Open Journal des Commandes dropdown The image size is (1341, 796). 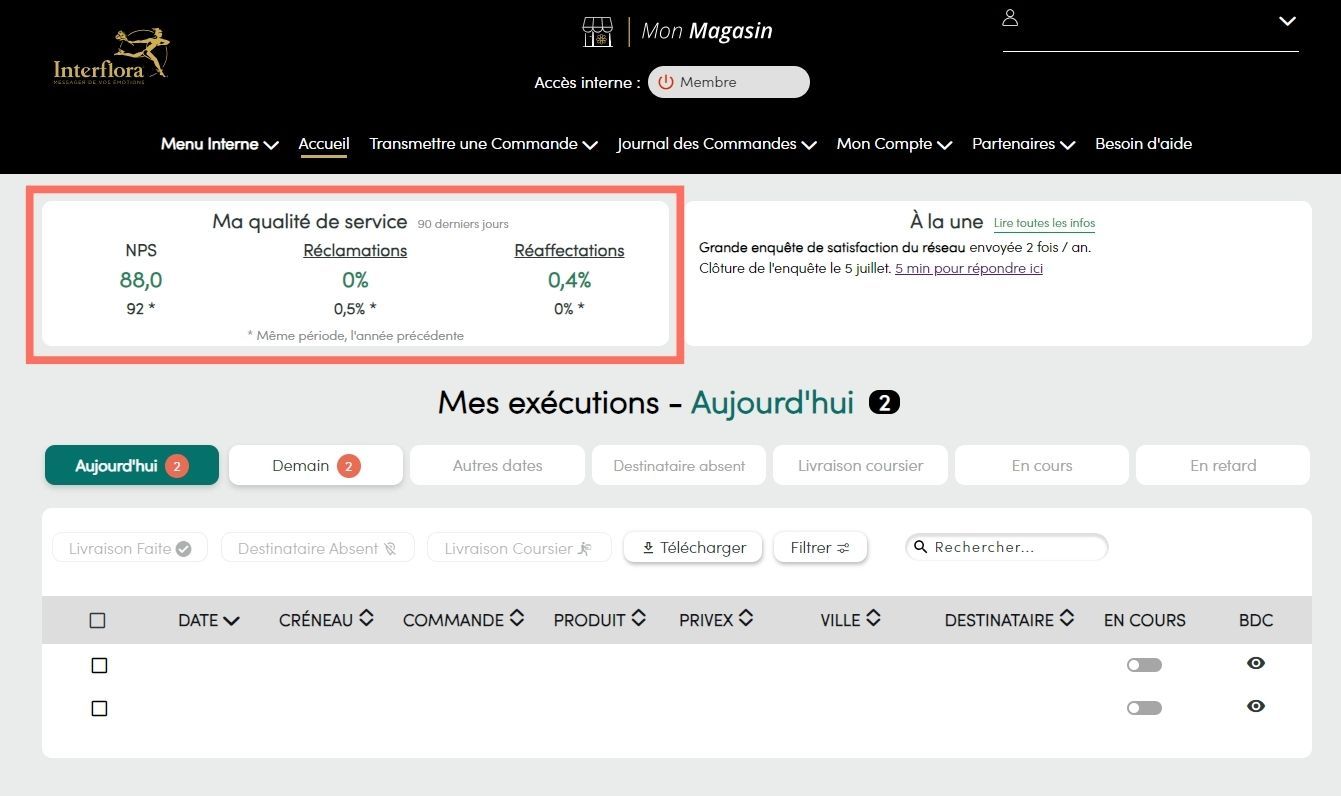tap(716, 144)
